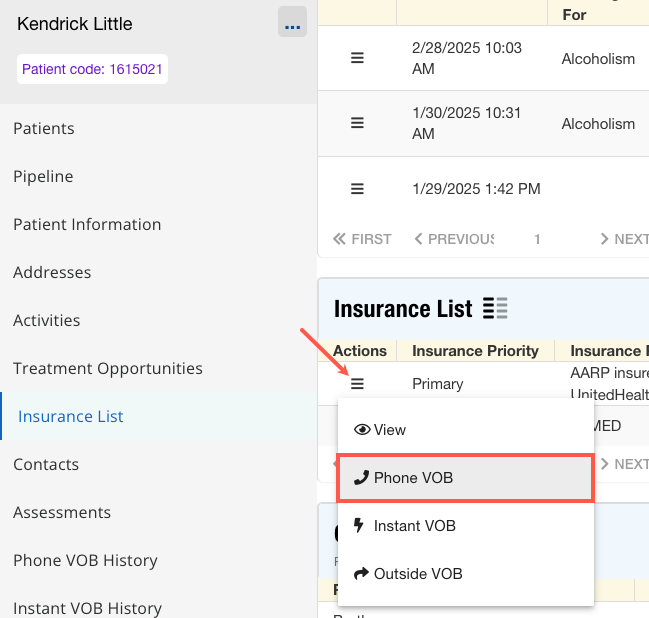The image size is (649, 618).
Task: Choose Phone VOB from the dropdown menu
Action: coord(412,478)
